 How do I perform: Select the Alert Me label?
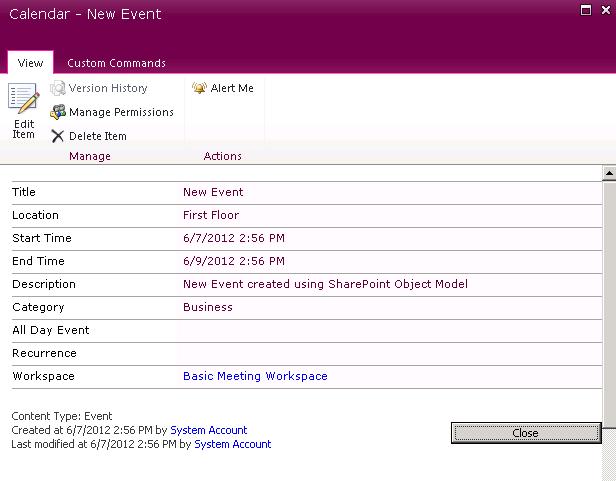[x=232, y=88]
